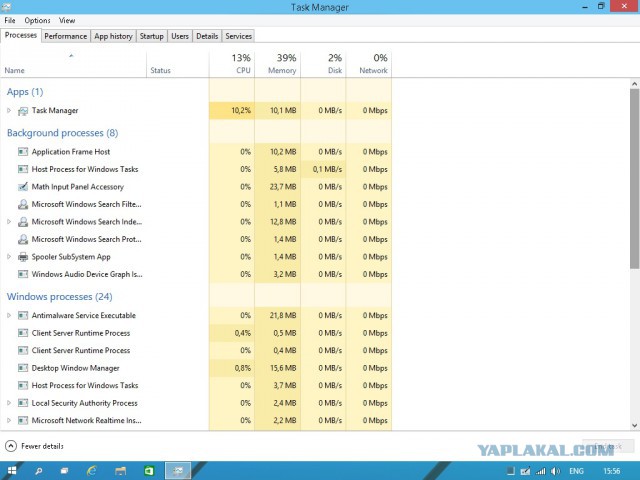Image resolution: width=640 pixels, height=480 pixels.
Task: Click the Task Manager app icon in Apps list
Action: tap(23, 111)
